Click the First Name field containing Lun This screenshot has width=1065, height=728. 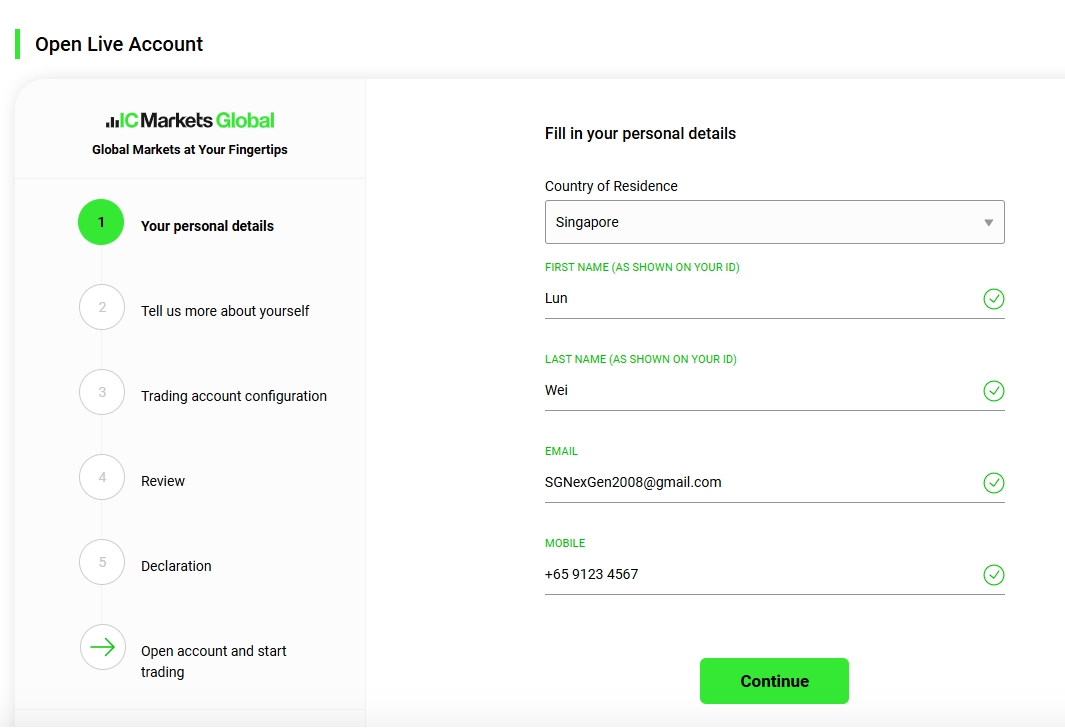[x=761, y=299]
